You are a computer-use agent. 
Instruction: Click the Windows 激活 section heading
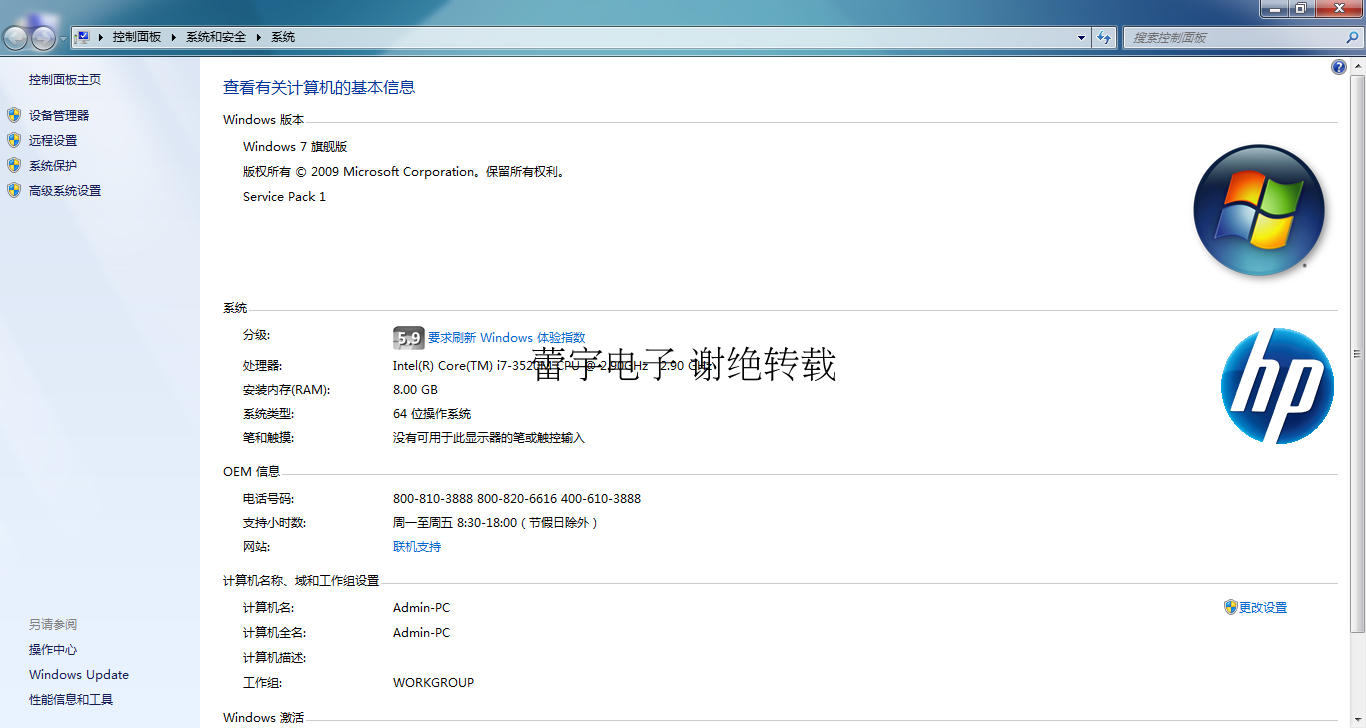(263, 718)
